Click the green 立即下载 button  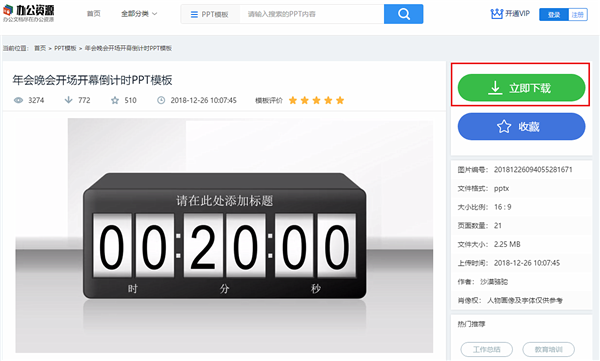[521, 88]
